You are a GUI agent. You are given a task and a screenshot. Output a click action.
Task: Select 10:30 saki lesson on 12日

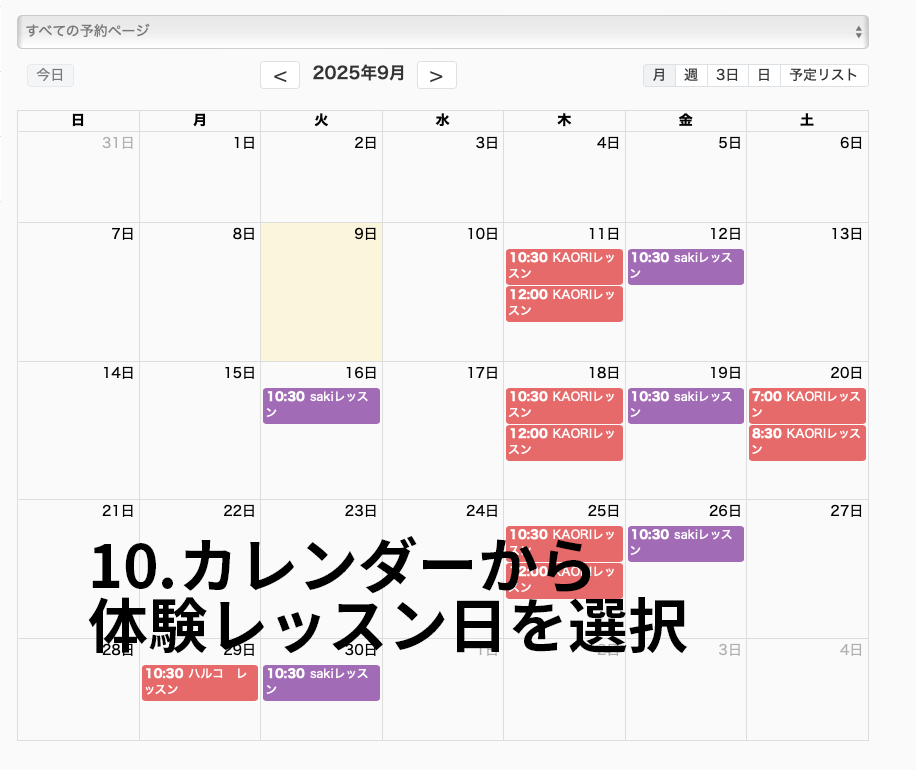coord(685,266)
